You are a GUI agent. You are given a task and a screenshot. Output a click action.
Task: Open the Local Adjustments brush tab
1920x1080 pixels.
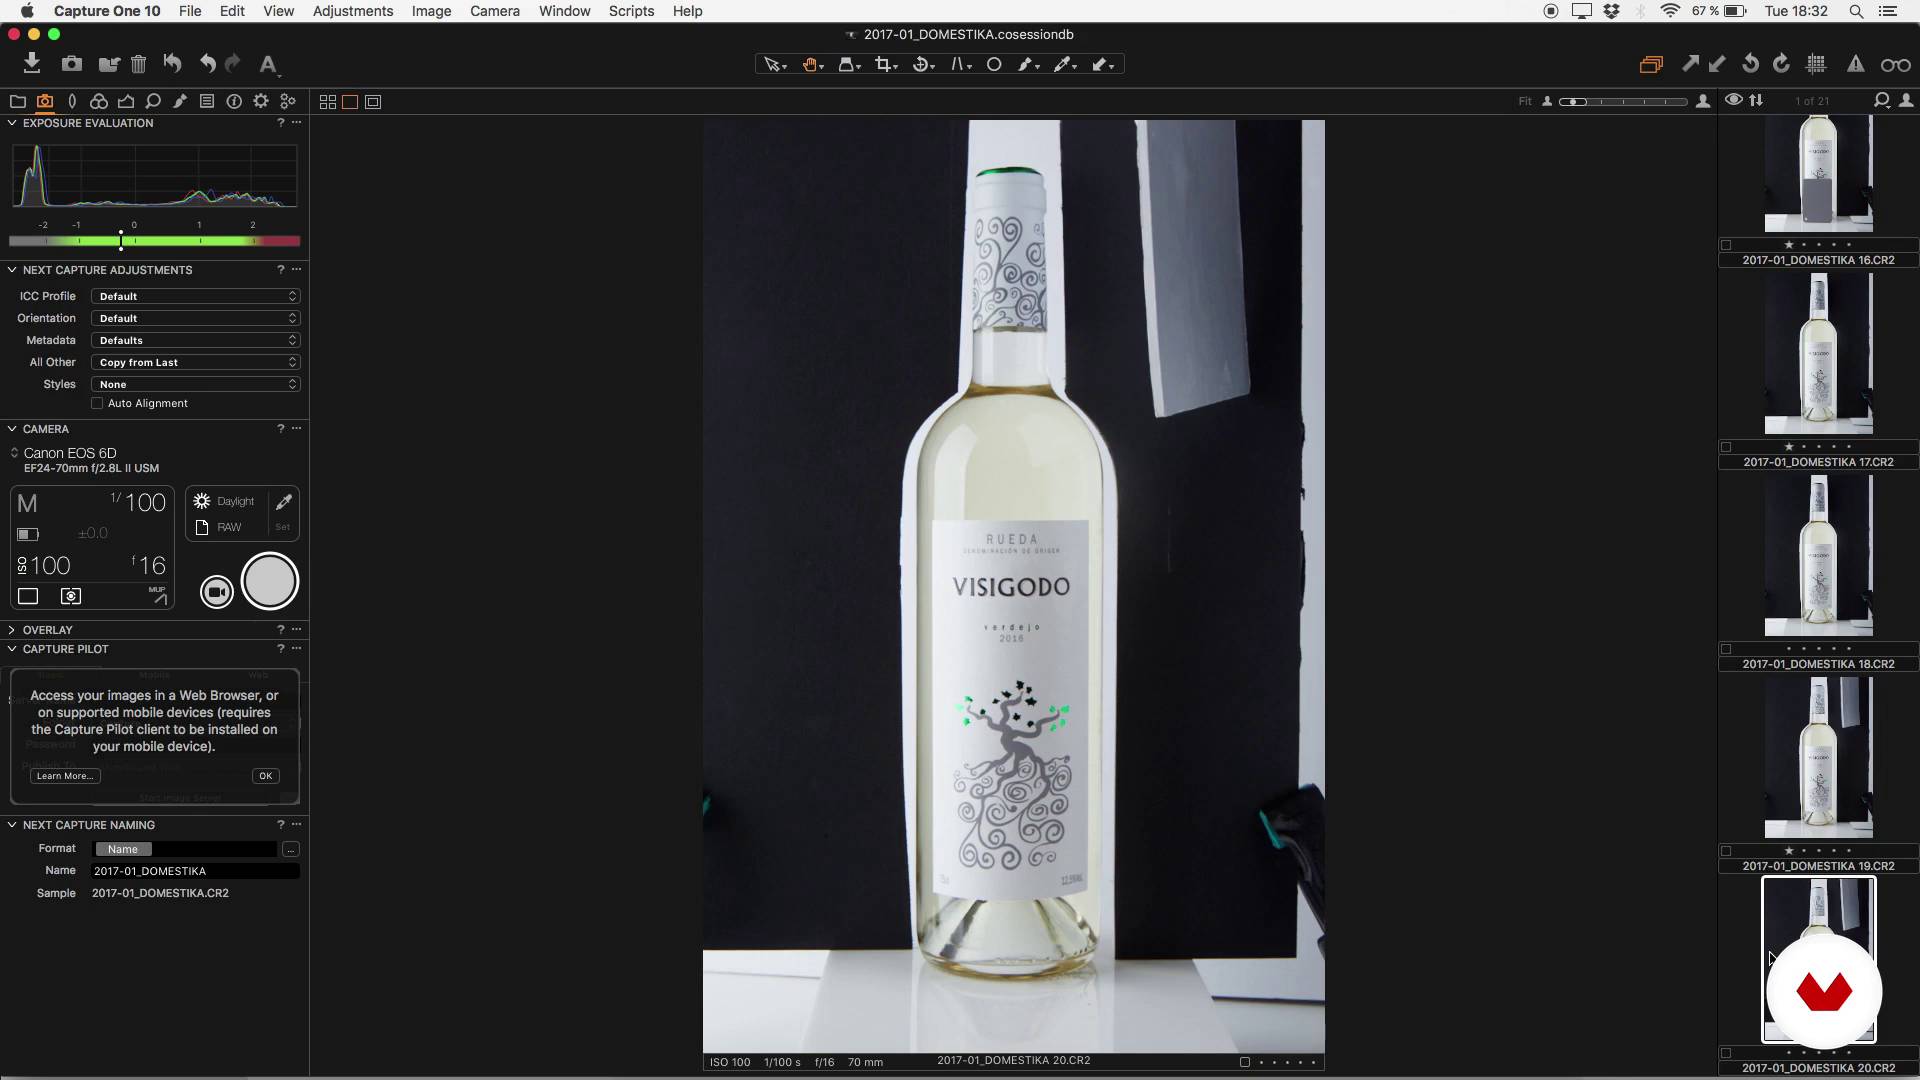tap(180, 101)
